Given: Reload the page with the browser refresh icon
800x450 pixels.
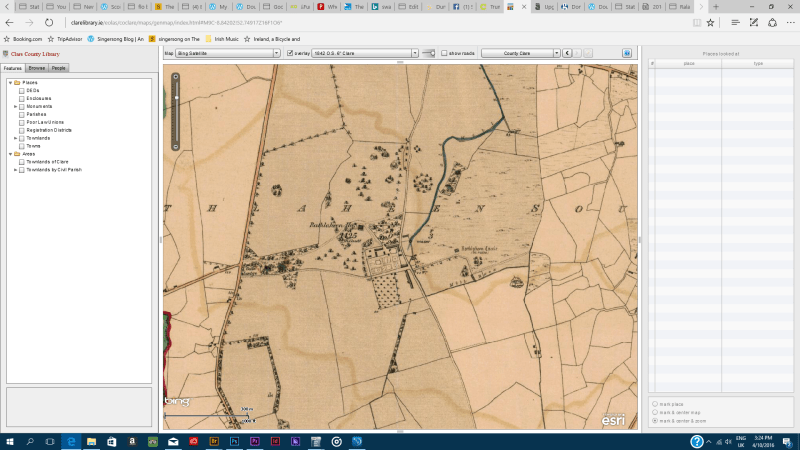Looking at the screenshot, I should pos(48,21).
